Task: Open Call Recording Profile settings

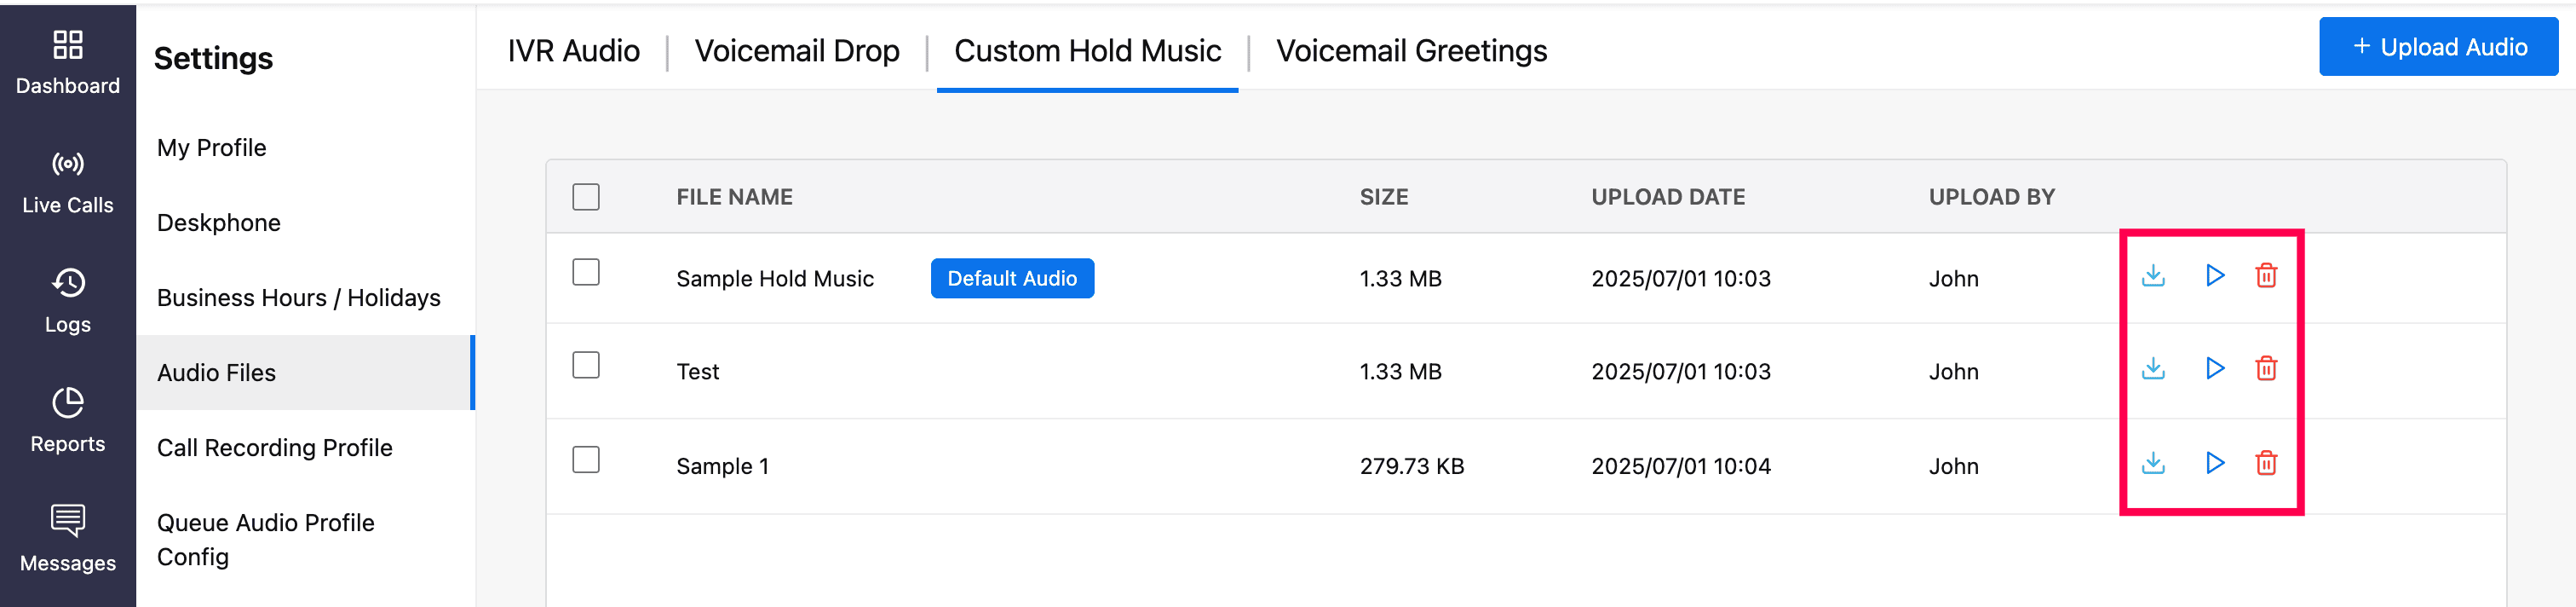Action: click(x=274, y=448)
